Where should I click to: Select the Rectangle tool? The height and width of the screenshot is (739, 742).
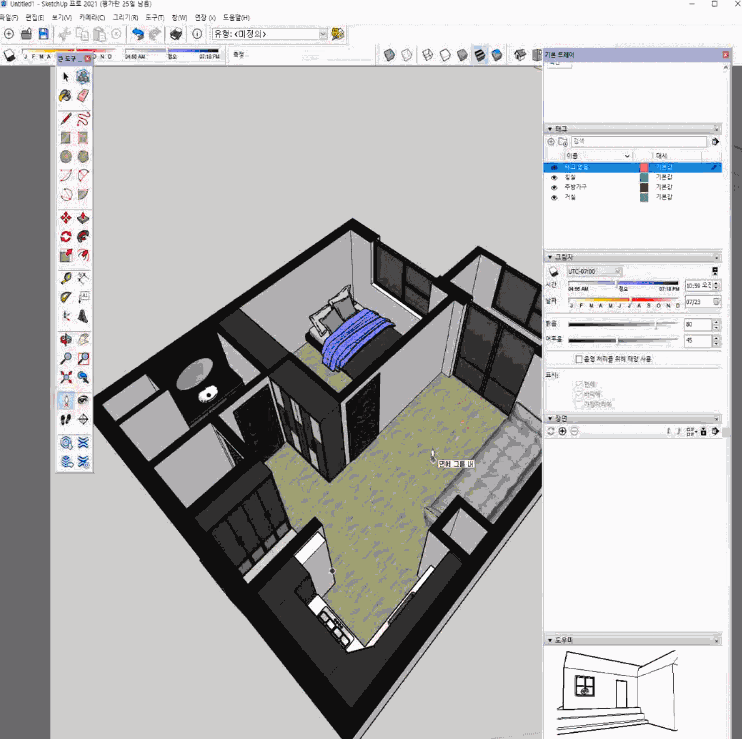[66, 138]
